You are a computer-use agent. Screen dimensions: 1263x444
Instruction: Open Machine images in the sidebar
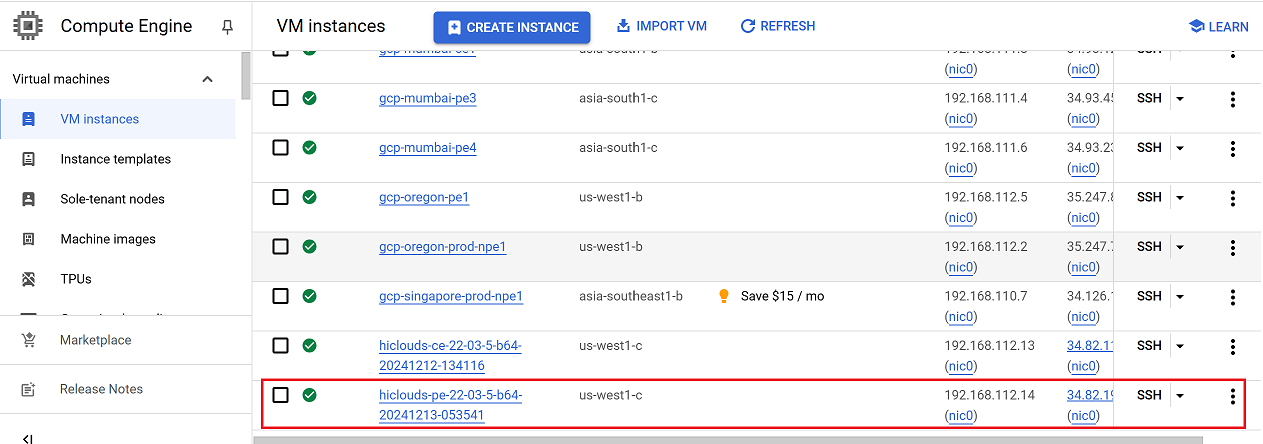(118, 239)
